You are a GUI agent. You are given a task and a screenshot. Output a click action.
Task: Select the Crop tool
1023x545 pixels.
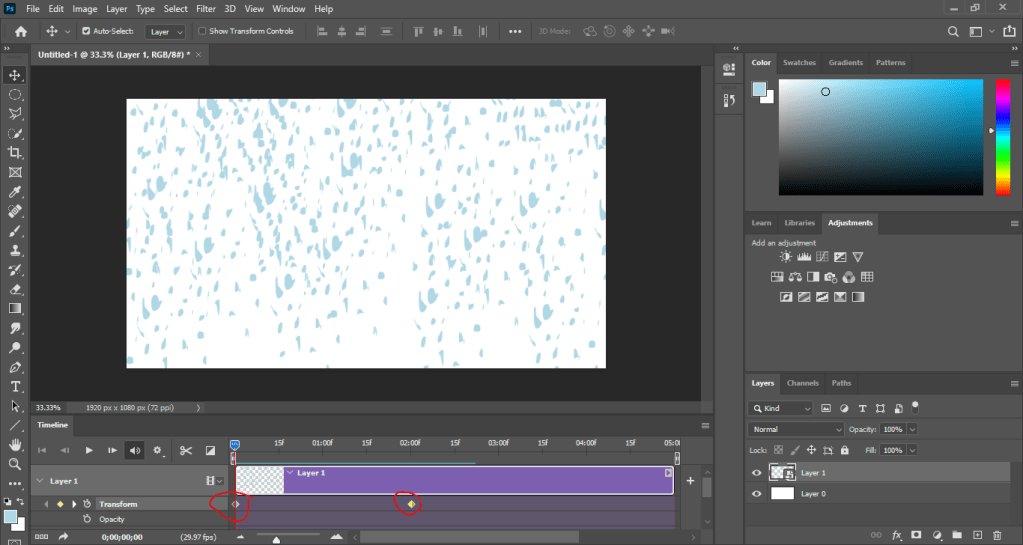pos(15,152)
